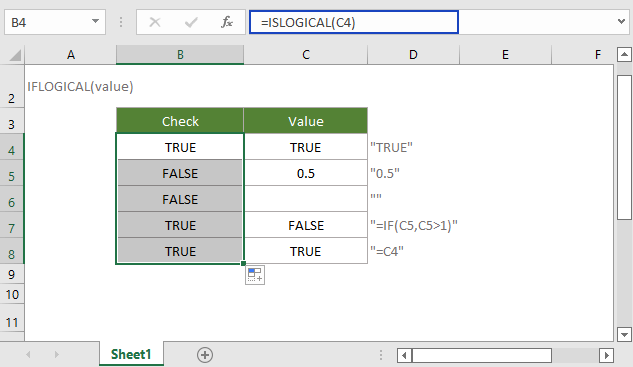Select cell C5 containing 0.5
Screen dimensions: 633x367
click(306, 173)
